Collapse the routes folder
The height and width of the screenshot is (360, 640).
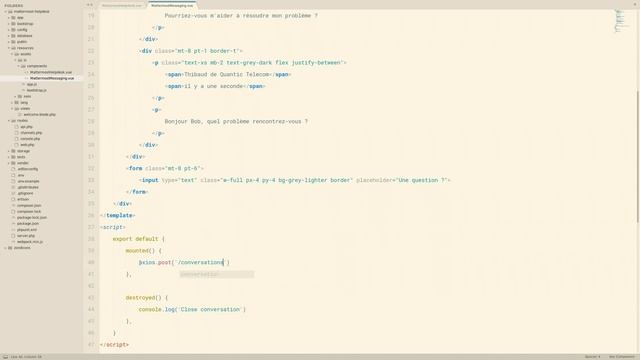(x=9, y=121)
